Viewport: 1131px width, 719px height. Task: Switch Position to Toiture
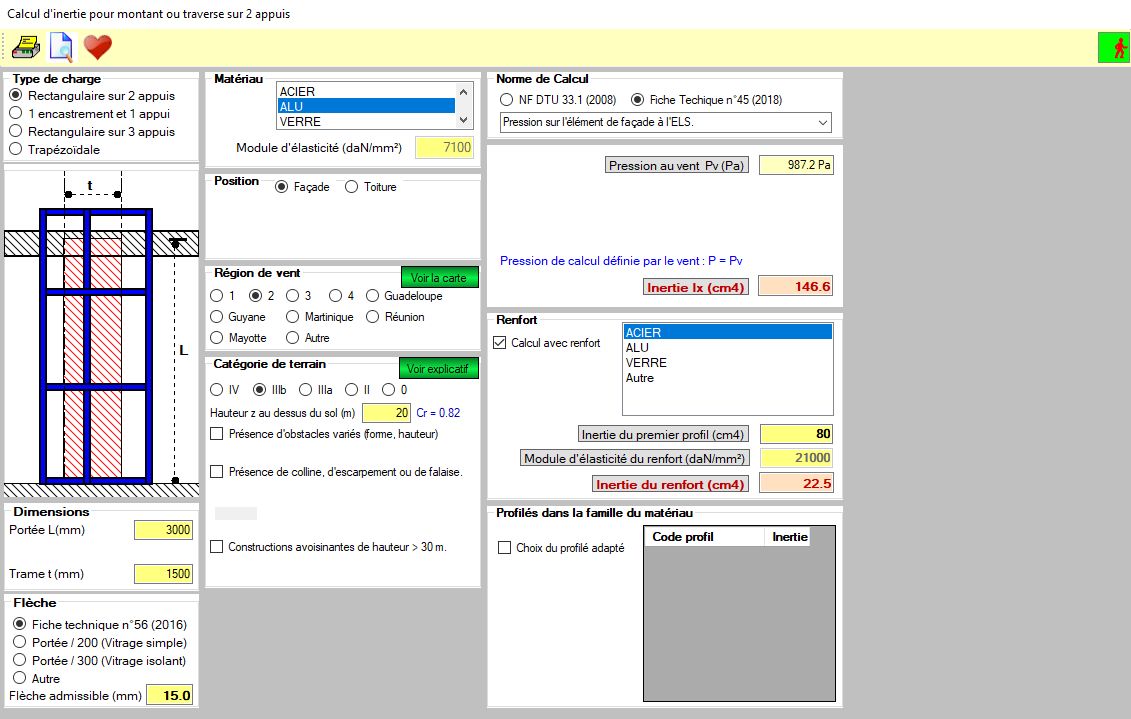tap(351, 187)
